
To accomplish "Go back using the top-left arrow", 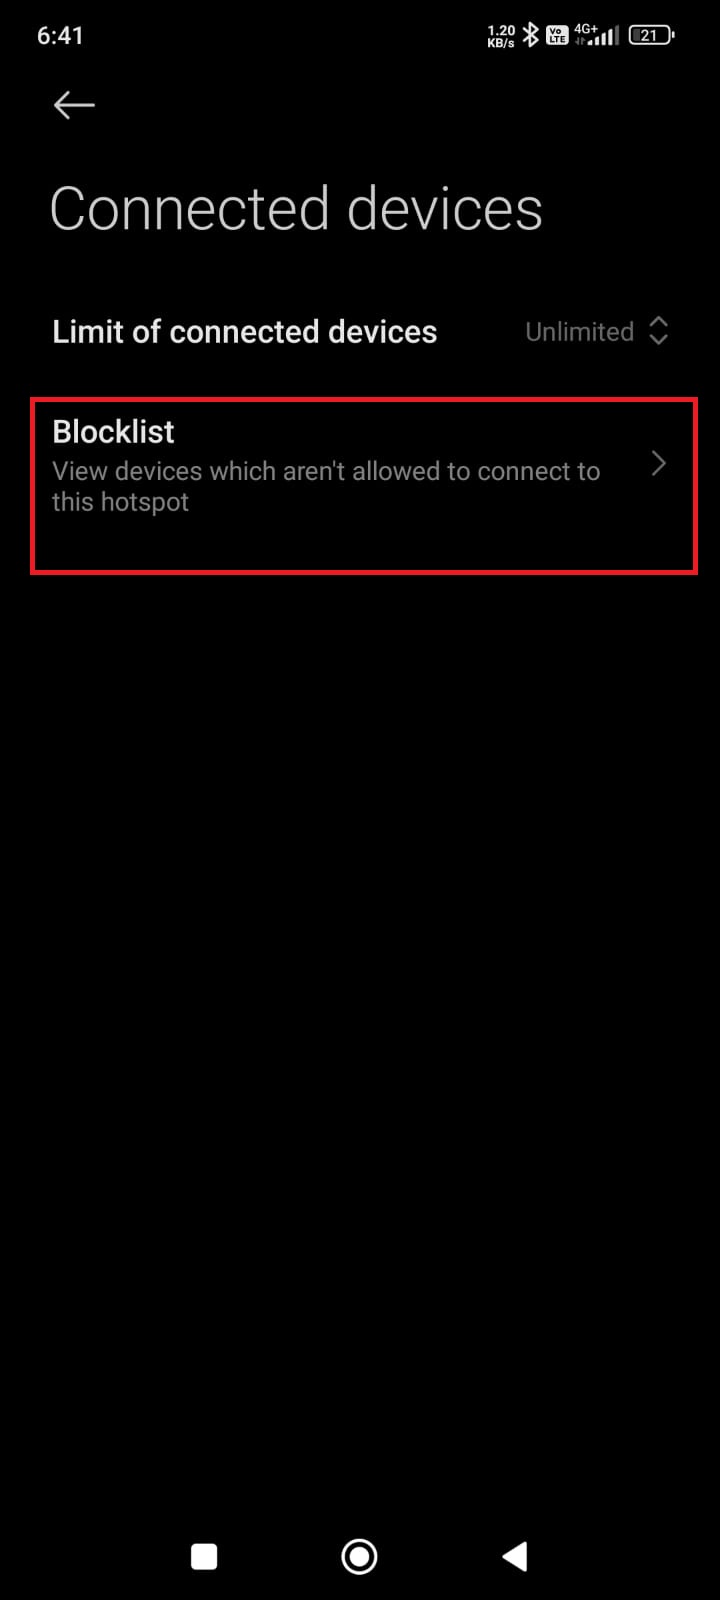I will point(74,105).
